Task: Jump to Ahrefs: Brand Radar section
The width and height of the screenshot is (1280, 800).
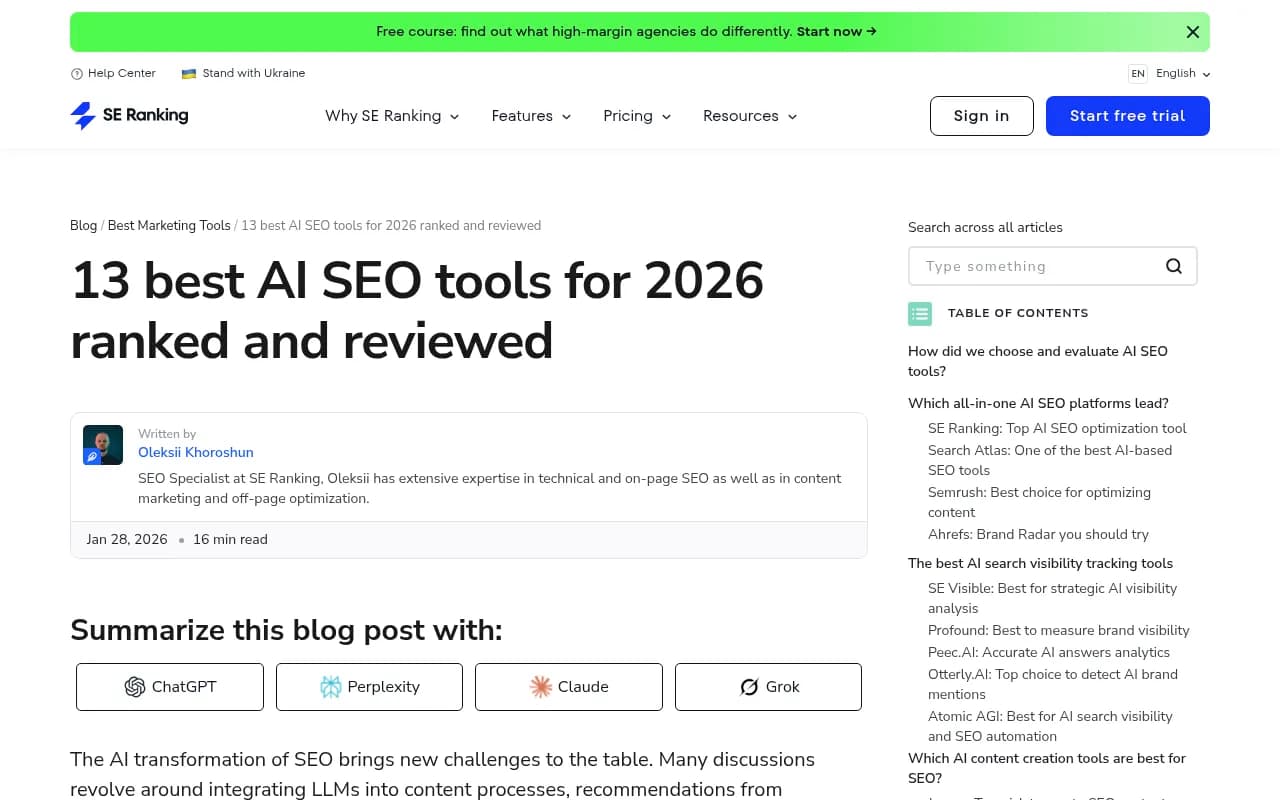Action: point(1038,535)
